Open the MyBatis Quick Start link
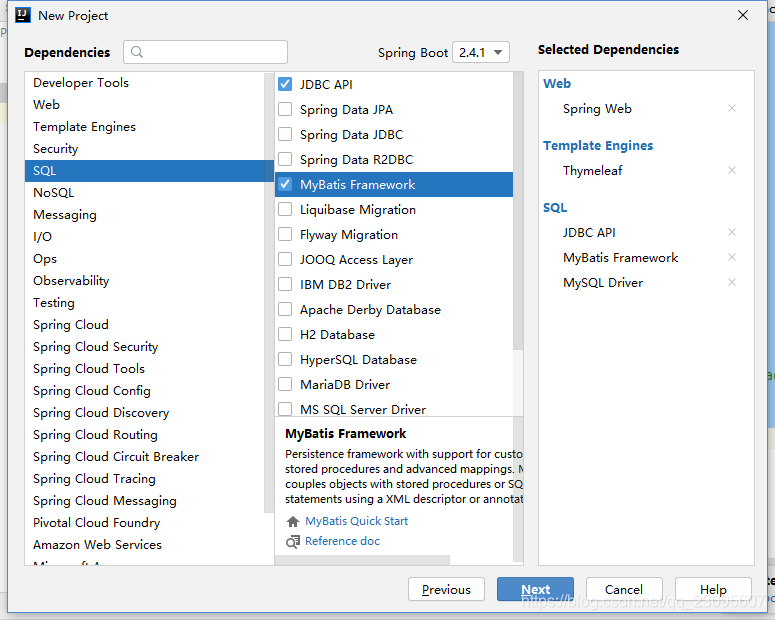This screenshot has height=620, width=775. pyautogui.click(x=356, y=521)
